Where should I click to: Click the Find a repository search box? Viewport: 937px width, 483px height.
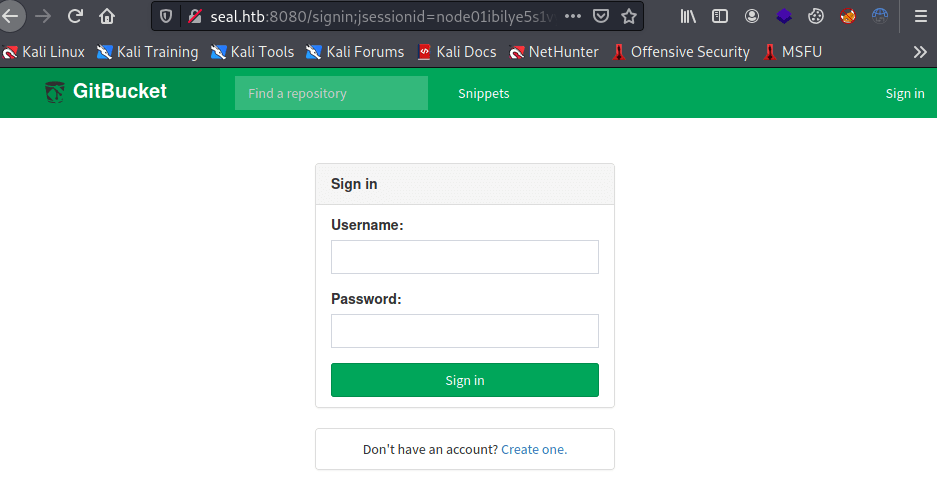click(331, 93)
